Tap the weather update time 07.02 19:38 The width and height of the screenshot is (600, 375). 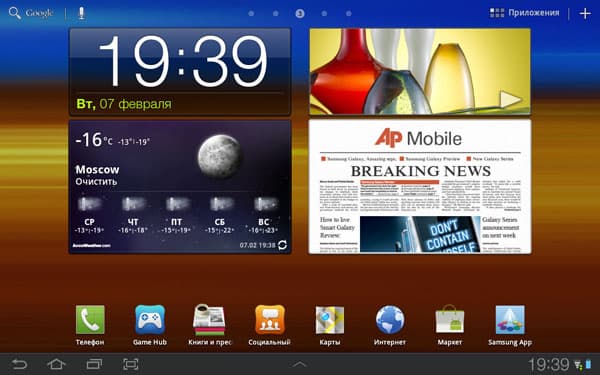[258, 245]
